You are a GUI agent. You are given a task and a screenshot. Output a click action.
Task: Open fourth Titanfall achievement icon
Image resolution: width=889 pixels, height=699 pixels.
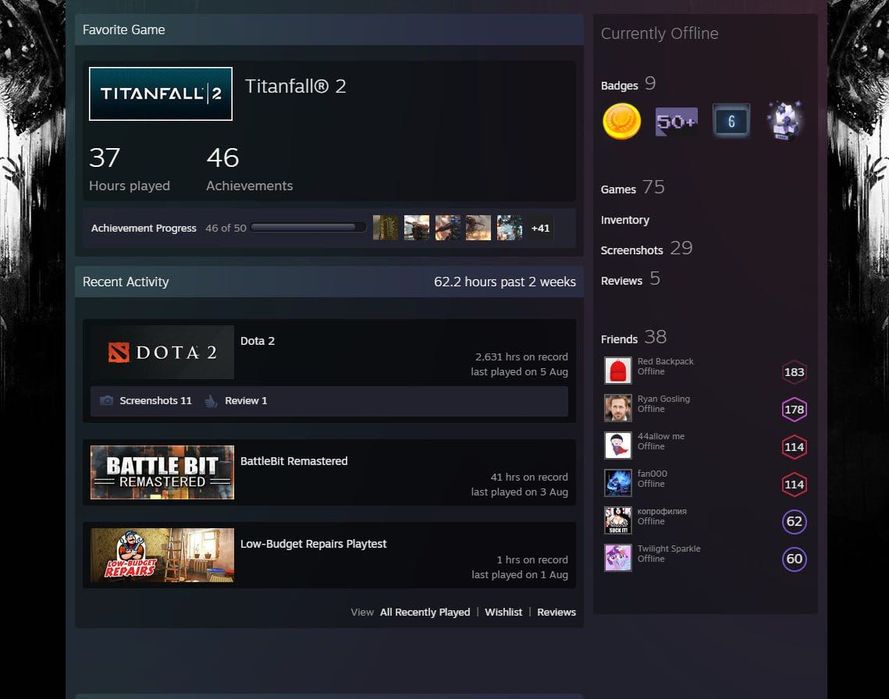tap(479, 228)
